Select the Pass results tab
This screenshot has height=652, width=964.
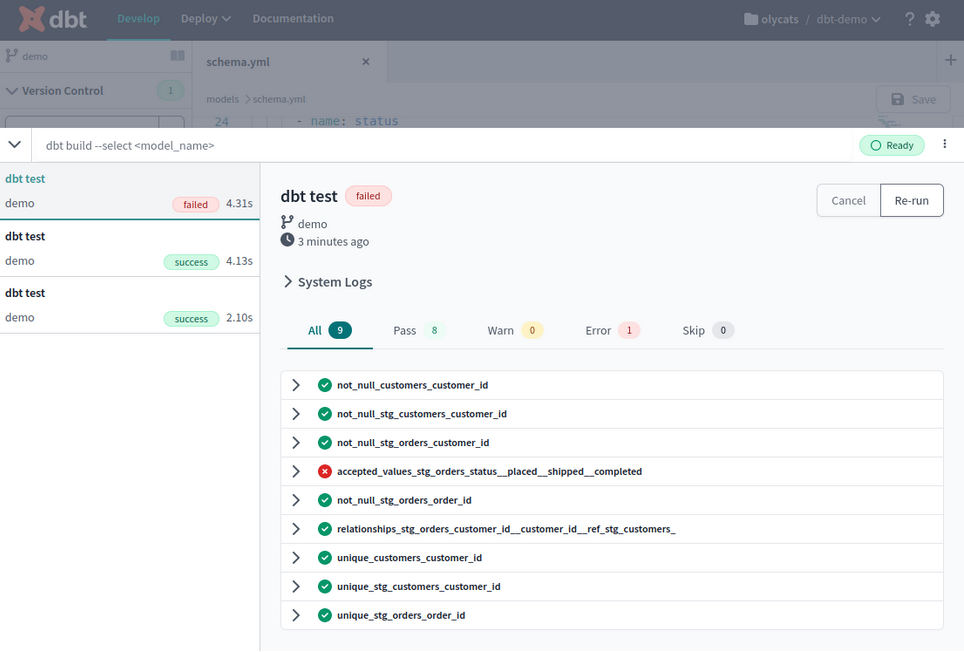419,331
